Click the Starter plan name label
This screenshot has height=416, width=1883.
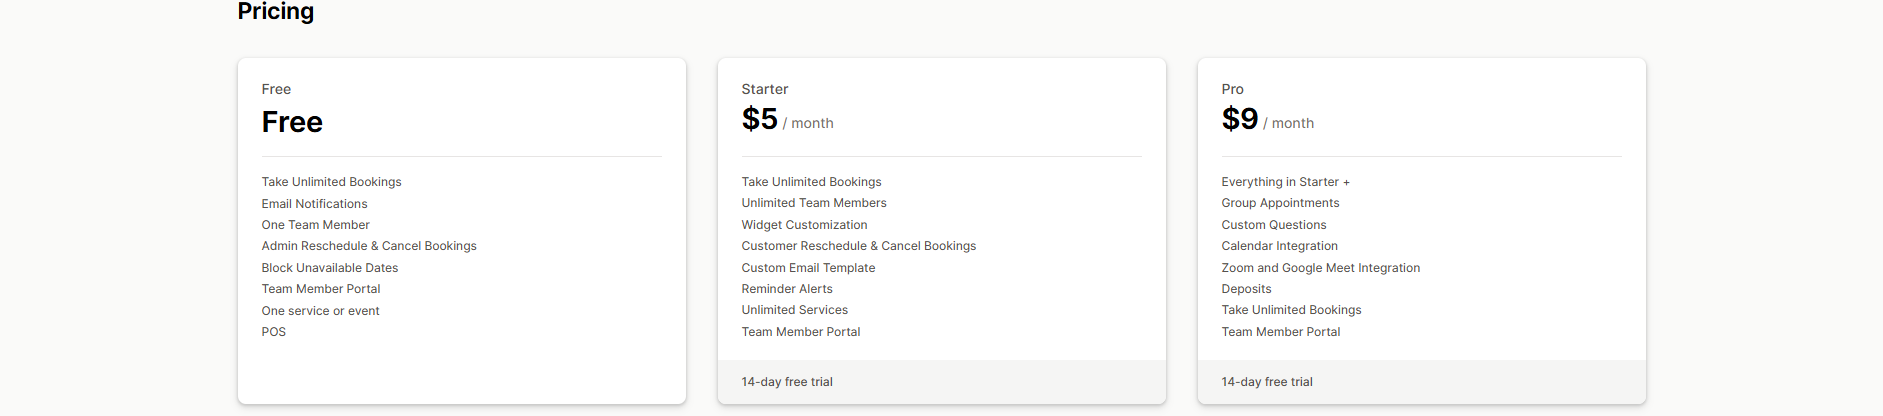tap(764, 89)
